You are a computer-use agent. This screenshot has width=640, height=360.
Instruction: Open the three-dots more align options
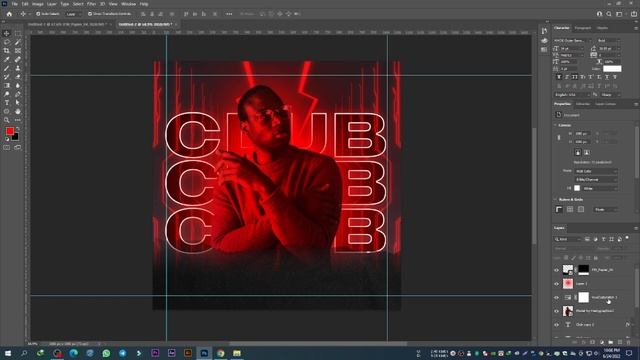[229, 14]
